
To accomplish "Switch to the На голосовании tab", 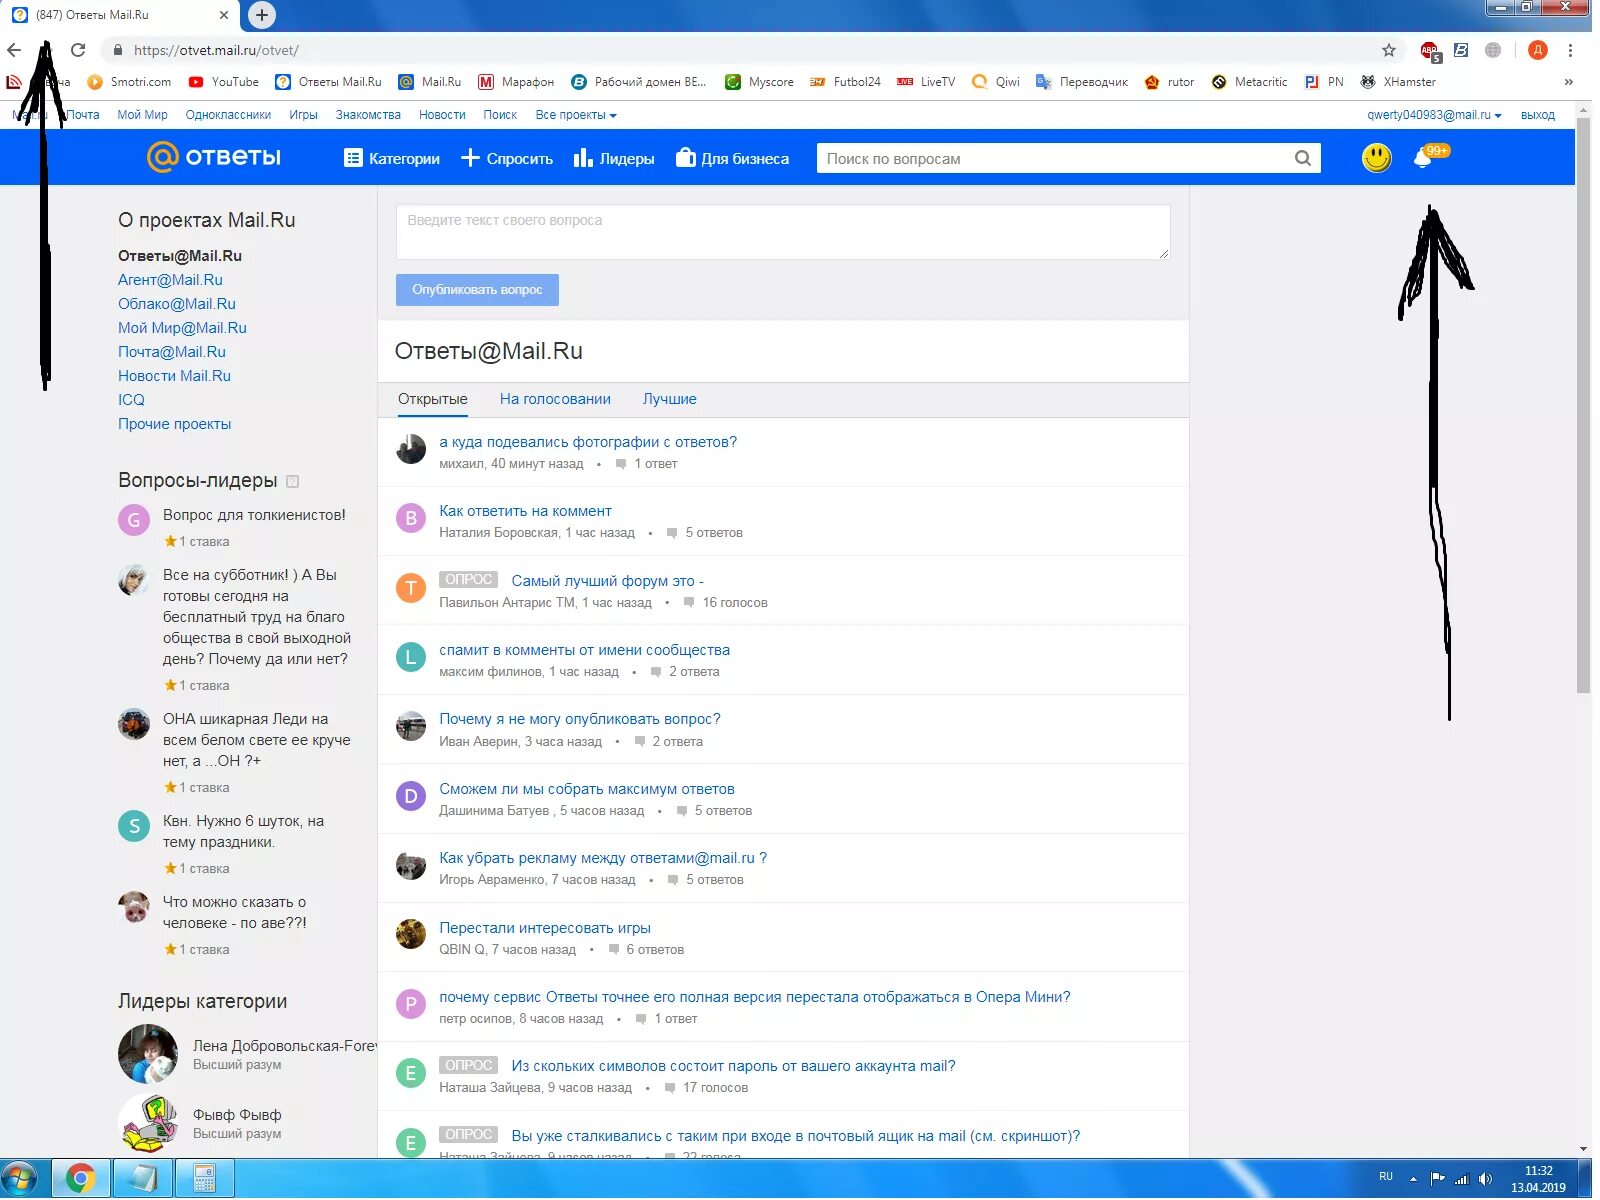I will 555,399.
